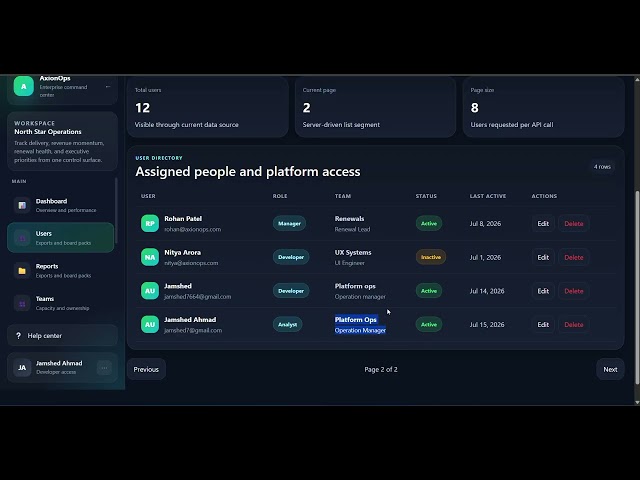Click the Jul 15, 2026 date
640x480 pixels.
pyautogui.click(x=487, y=324)
